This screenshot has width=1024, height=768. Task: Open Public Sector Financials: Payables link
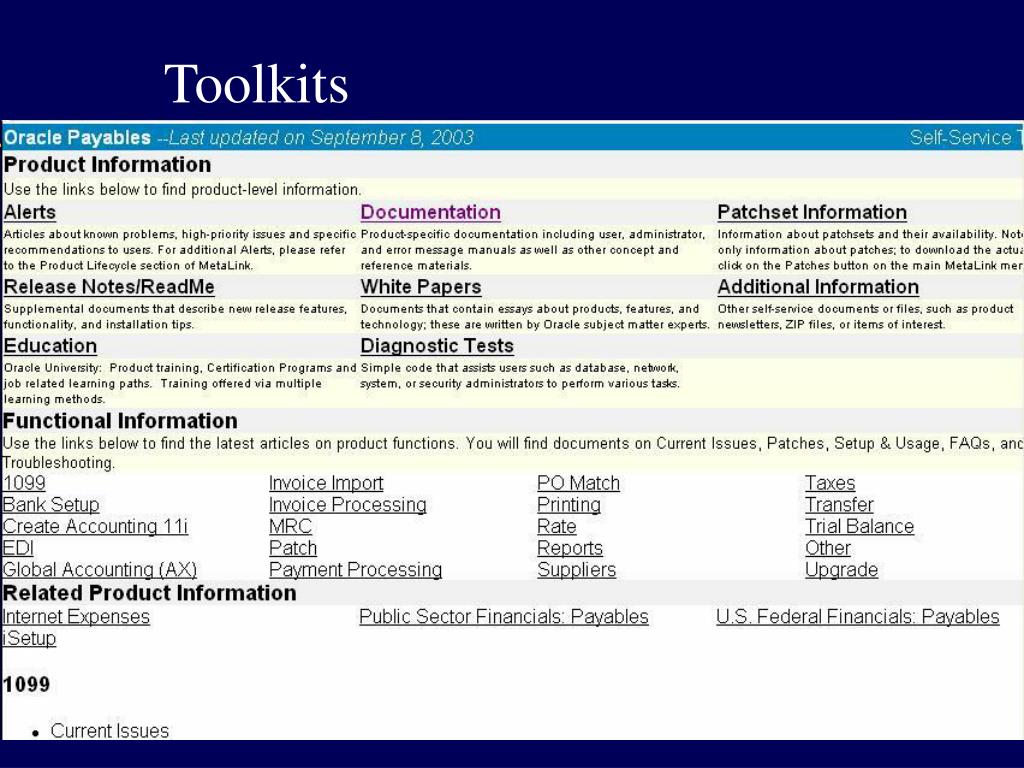504,616
